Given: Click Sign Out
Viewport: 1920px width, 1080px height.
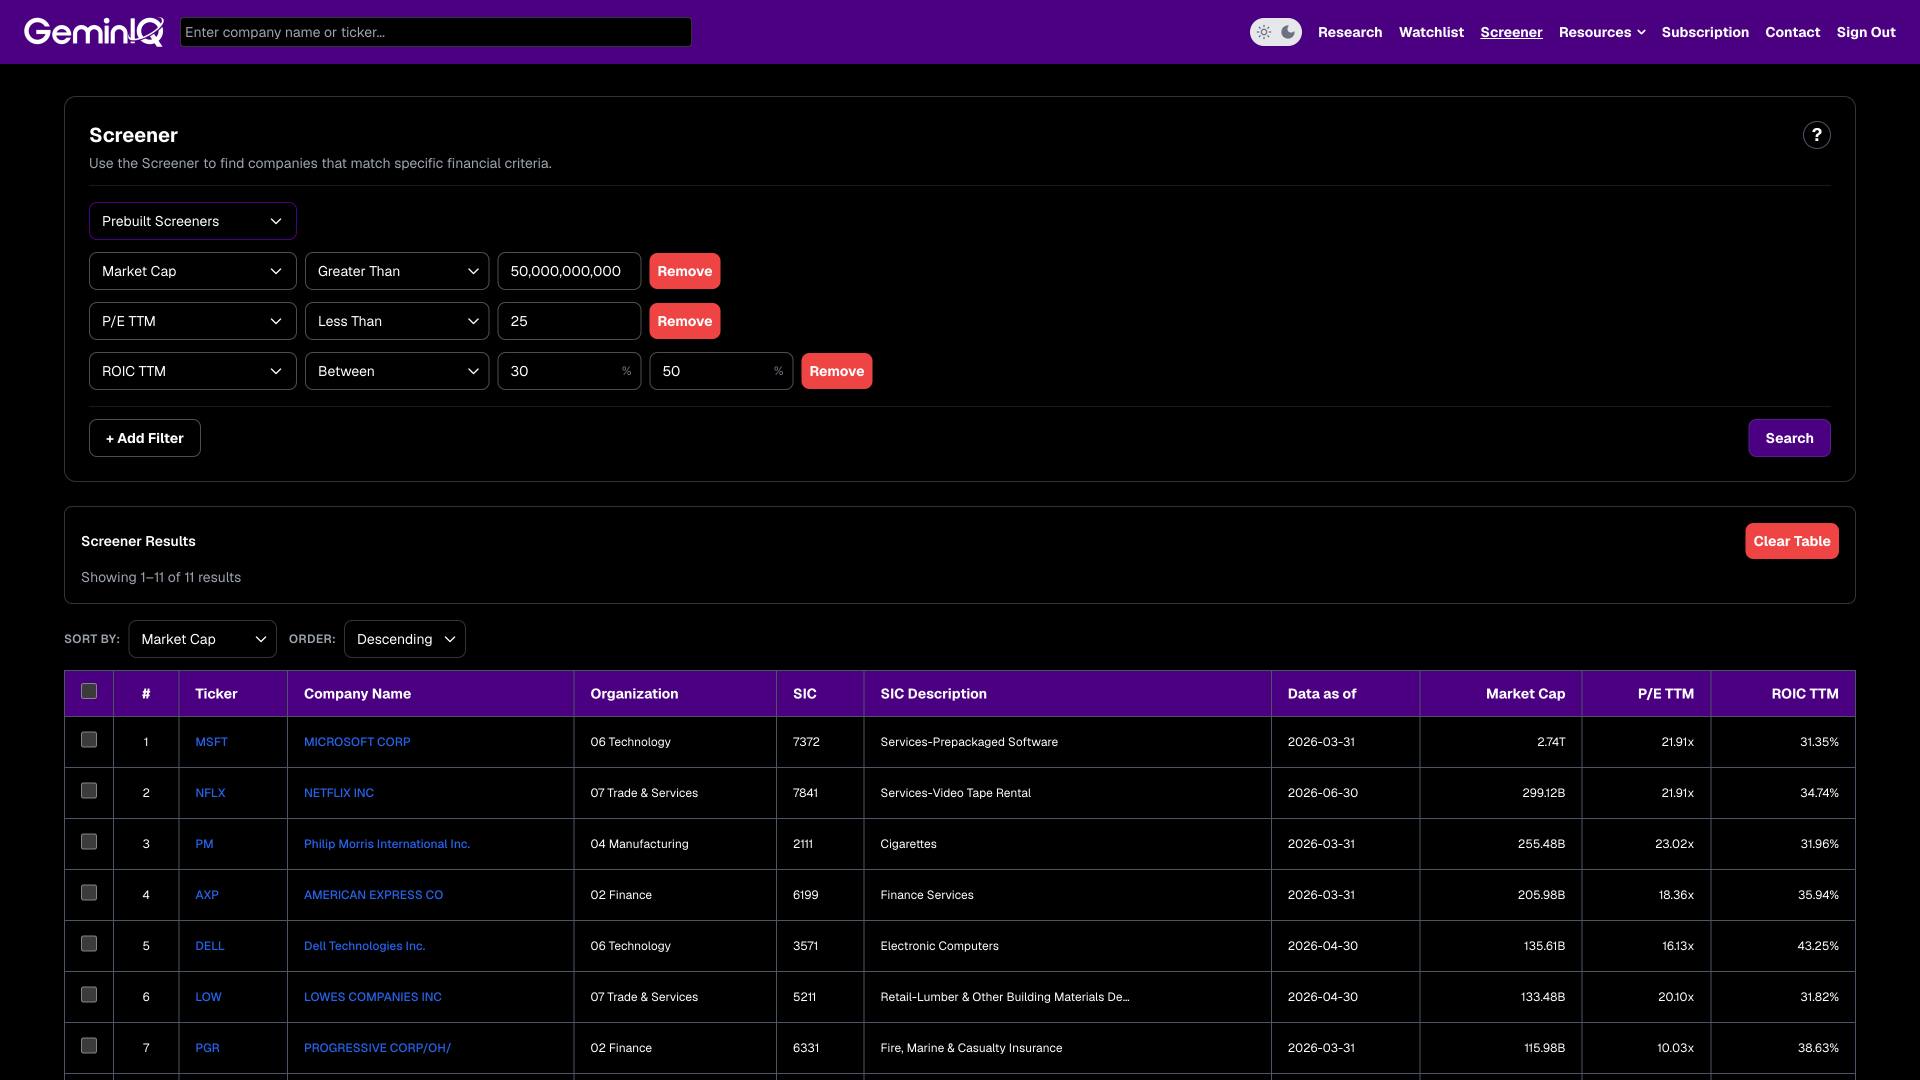Looking at the screenshot, I should click(x=1866, y=32).
